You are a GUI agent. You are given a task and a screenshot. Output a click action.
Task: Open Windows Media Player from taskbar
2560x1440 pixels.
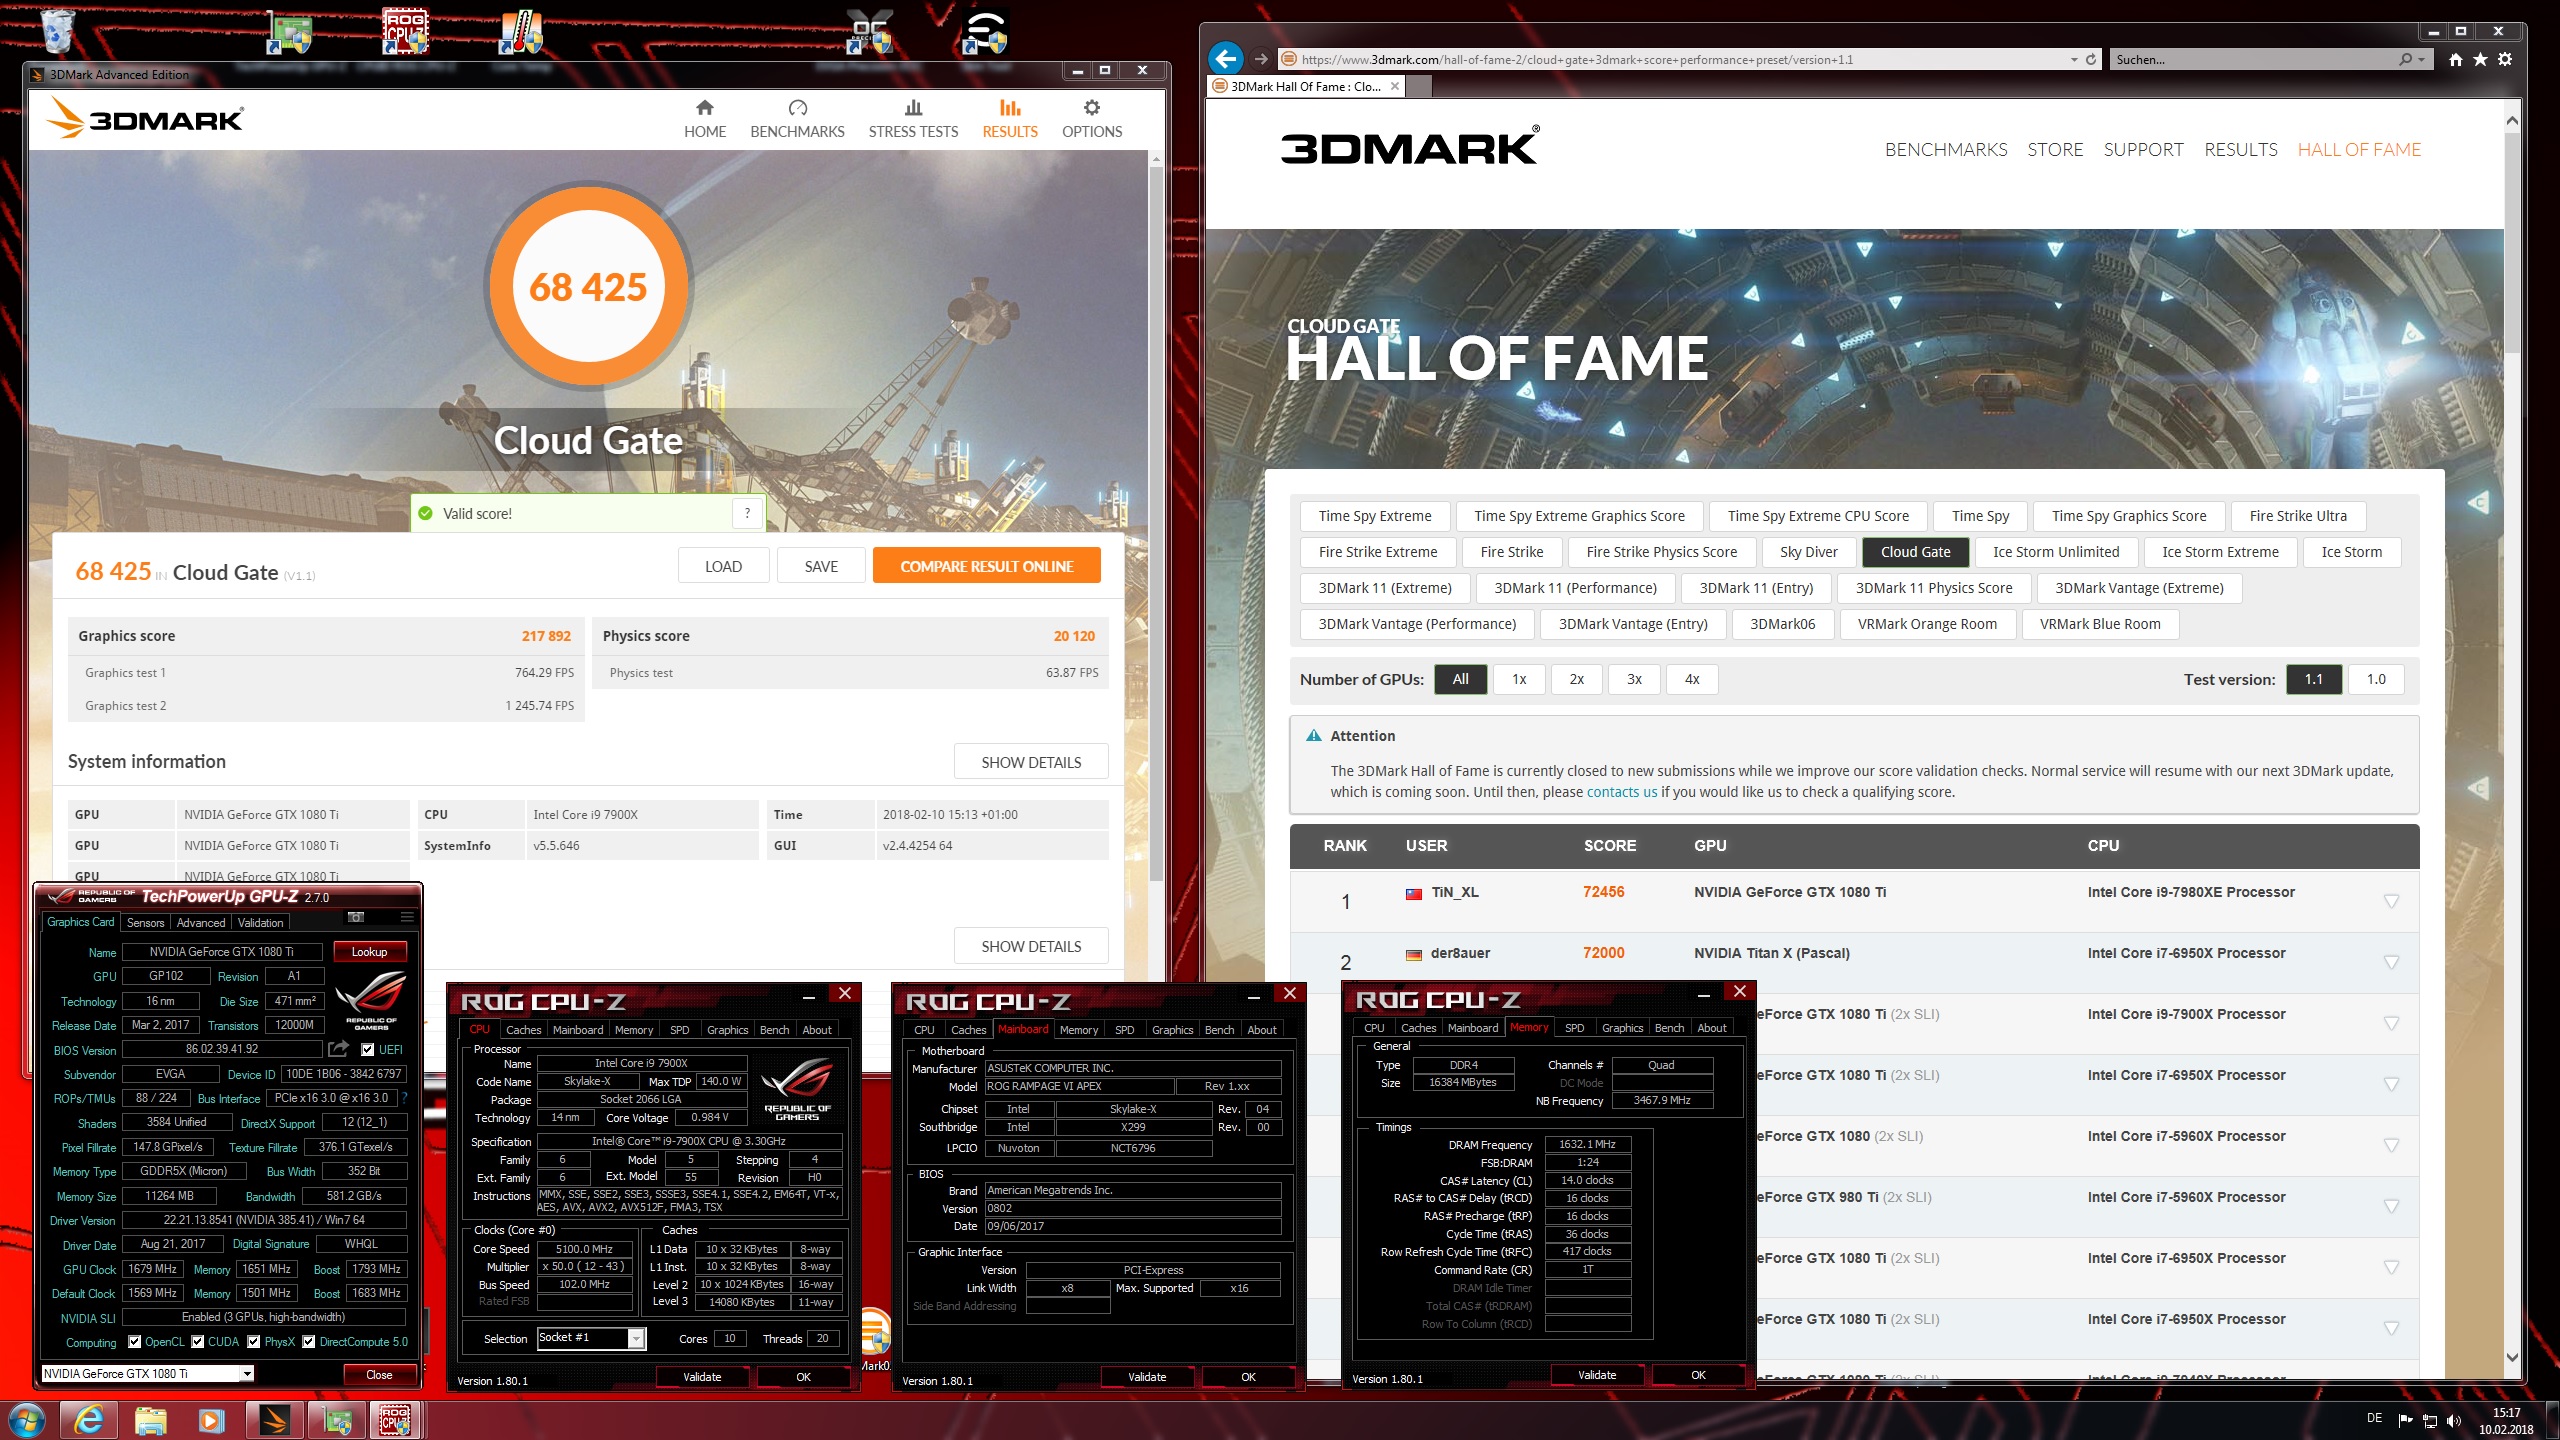(211, 1420)
